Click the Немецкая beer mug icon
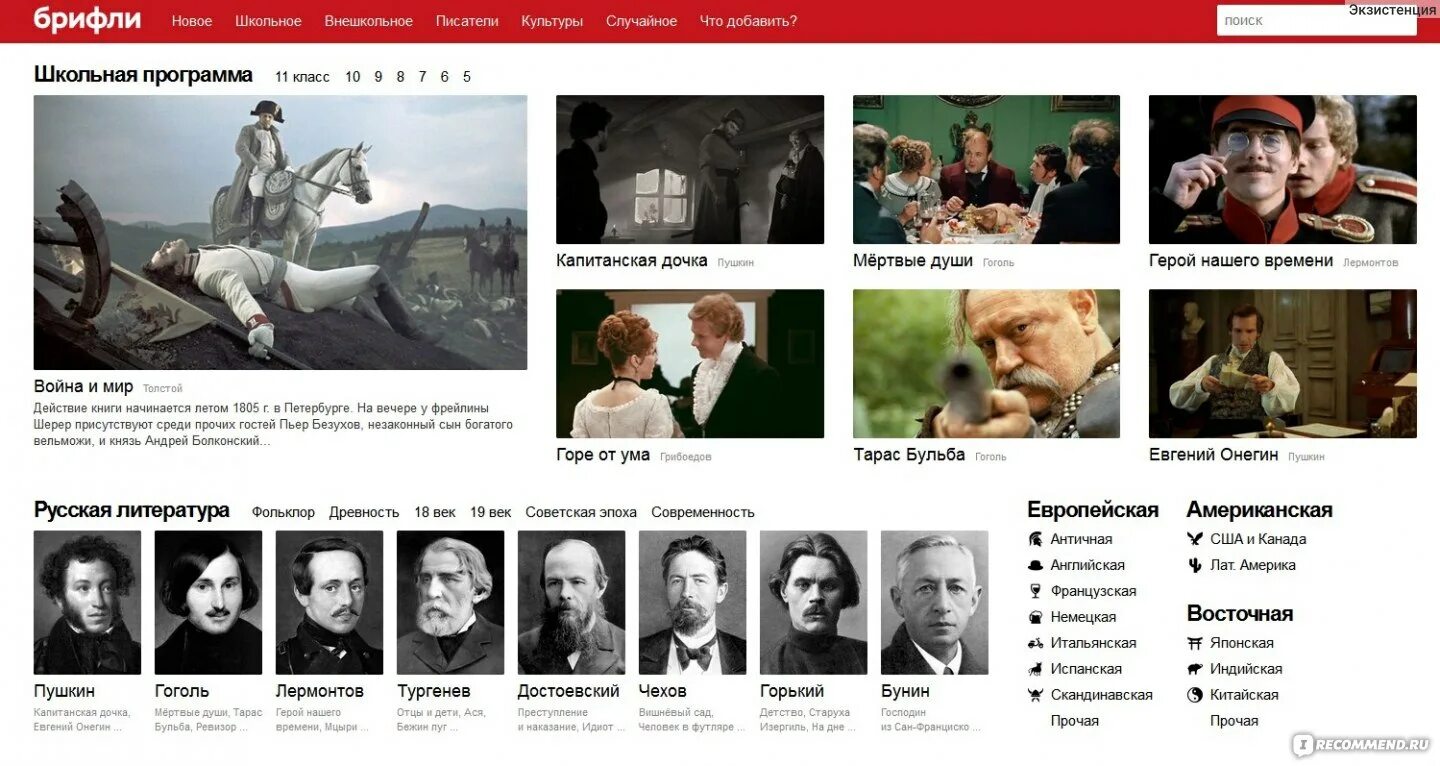The image size is (1440, 766). (1035, 617)
